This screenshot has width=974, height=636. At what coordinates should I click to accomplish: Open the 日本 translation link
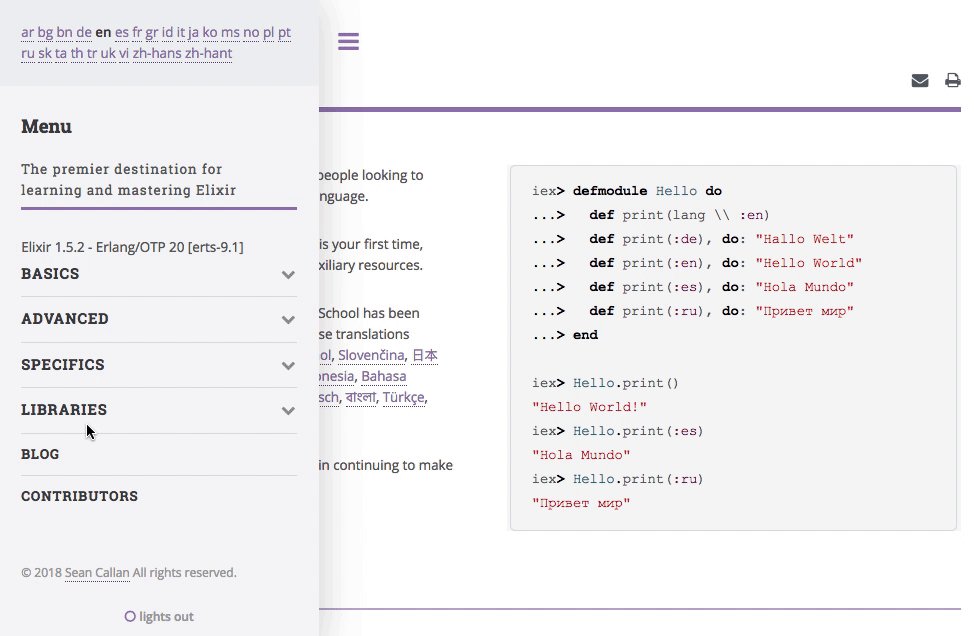click(x=426, y=355)
